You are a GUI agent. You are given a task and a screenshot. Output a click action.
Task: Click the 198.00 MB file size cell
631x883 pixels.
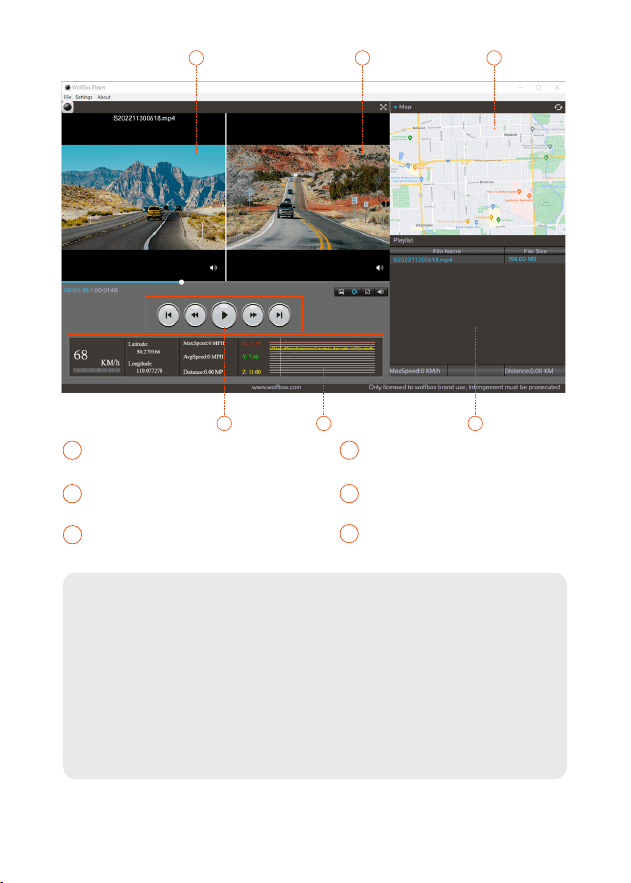point(522,259)
